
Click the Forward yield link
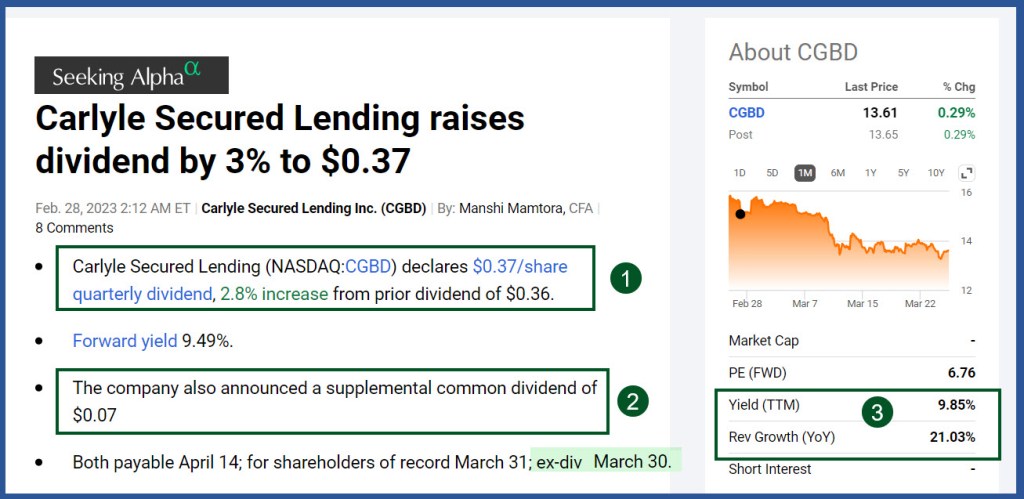125,341
